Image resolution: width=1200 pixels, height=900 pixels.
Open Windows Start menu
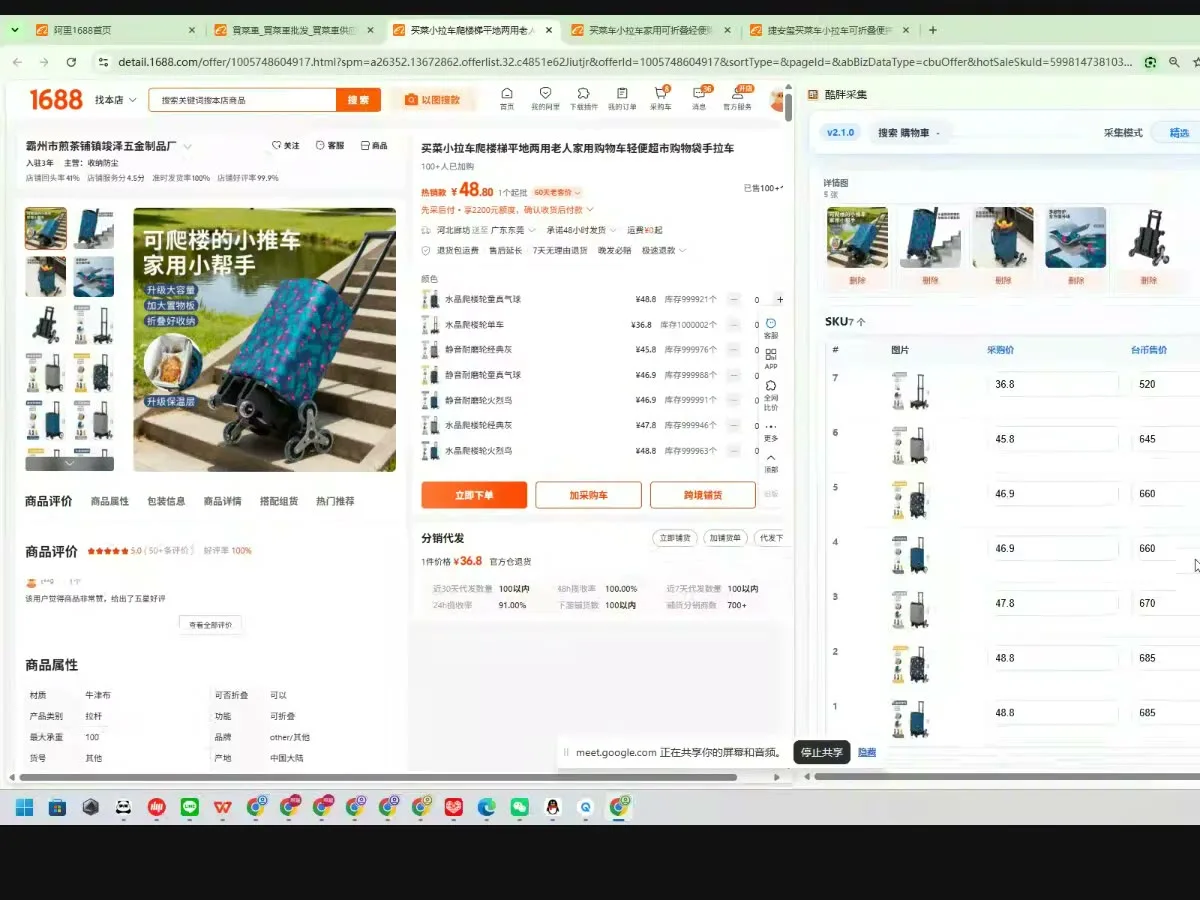tap(24, 807)
